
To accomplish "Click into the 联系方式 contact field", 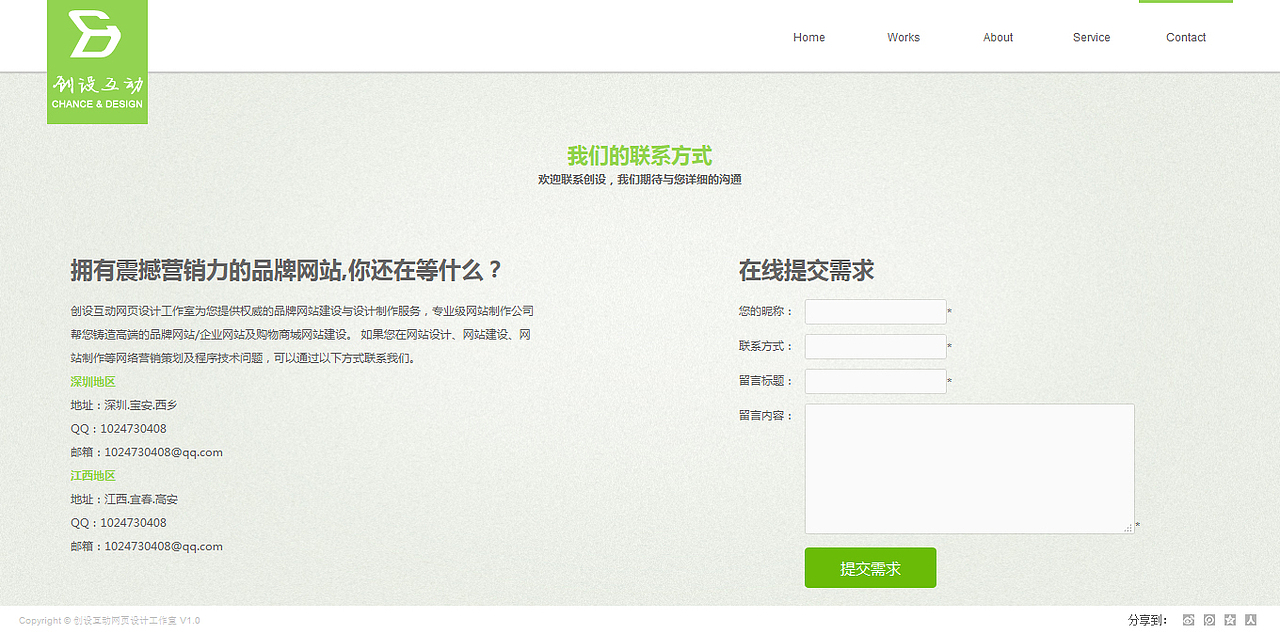I will pos(875,347).
